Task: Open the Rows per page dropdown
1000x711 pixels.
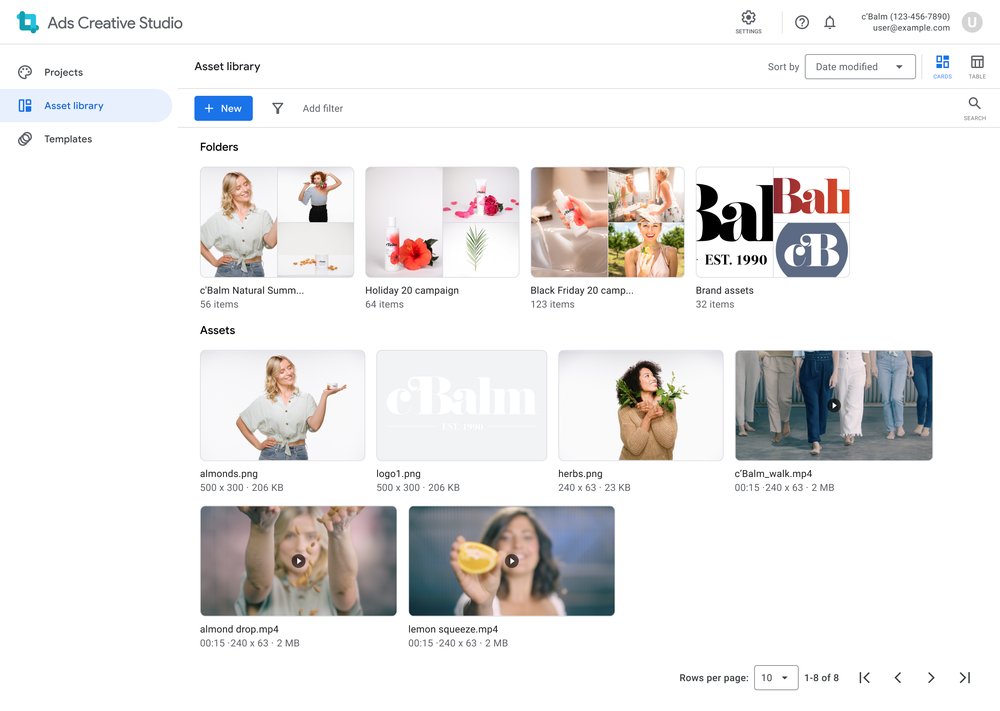Action: pos(776,677)
